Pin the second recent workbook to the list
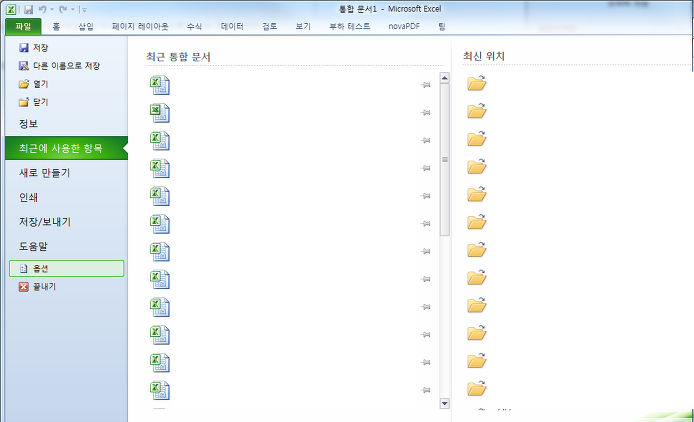694x422 pixels. pyautogui.click(x=426, y=112)
